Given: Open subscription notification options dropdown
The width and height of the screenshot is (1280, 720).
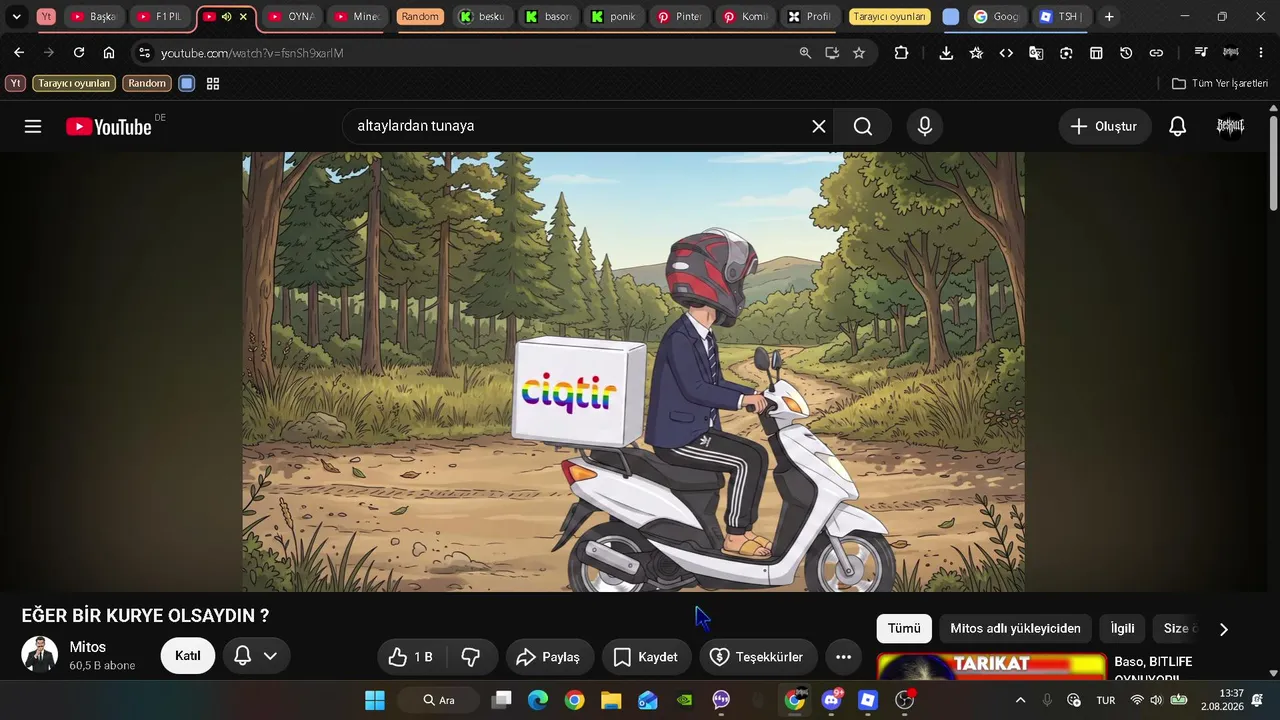Looking at the screenshot, I should click(255, 656).
